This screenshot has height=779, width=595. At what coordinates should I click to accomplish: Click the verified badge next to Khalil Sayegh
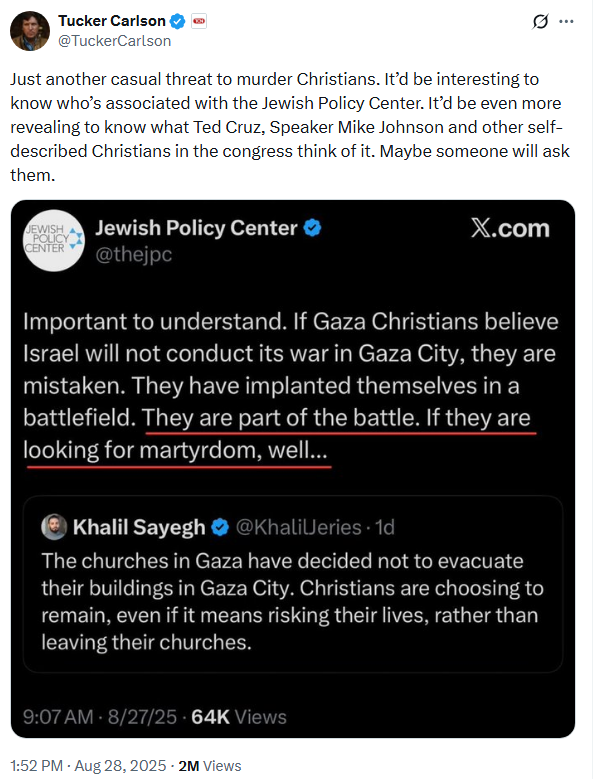[220, 527]
